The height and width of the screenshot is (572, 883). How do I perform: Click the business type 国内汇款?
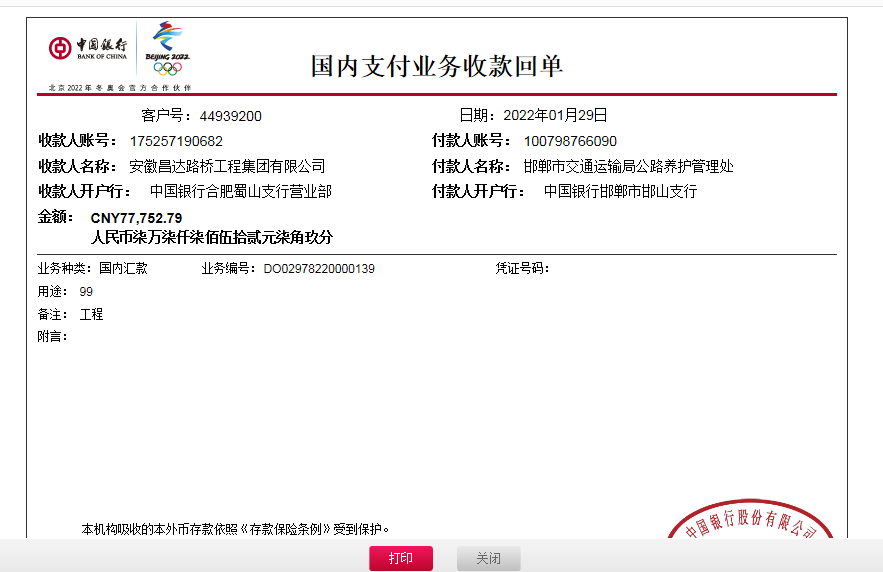pos(123,268)
